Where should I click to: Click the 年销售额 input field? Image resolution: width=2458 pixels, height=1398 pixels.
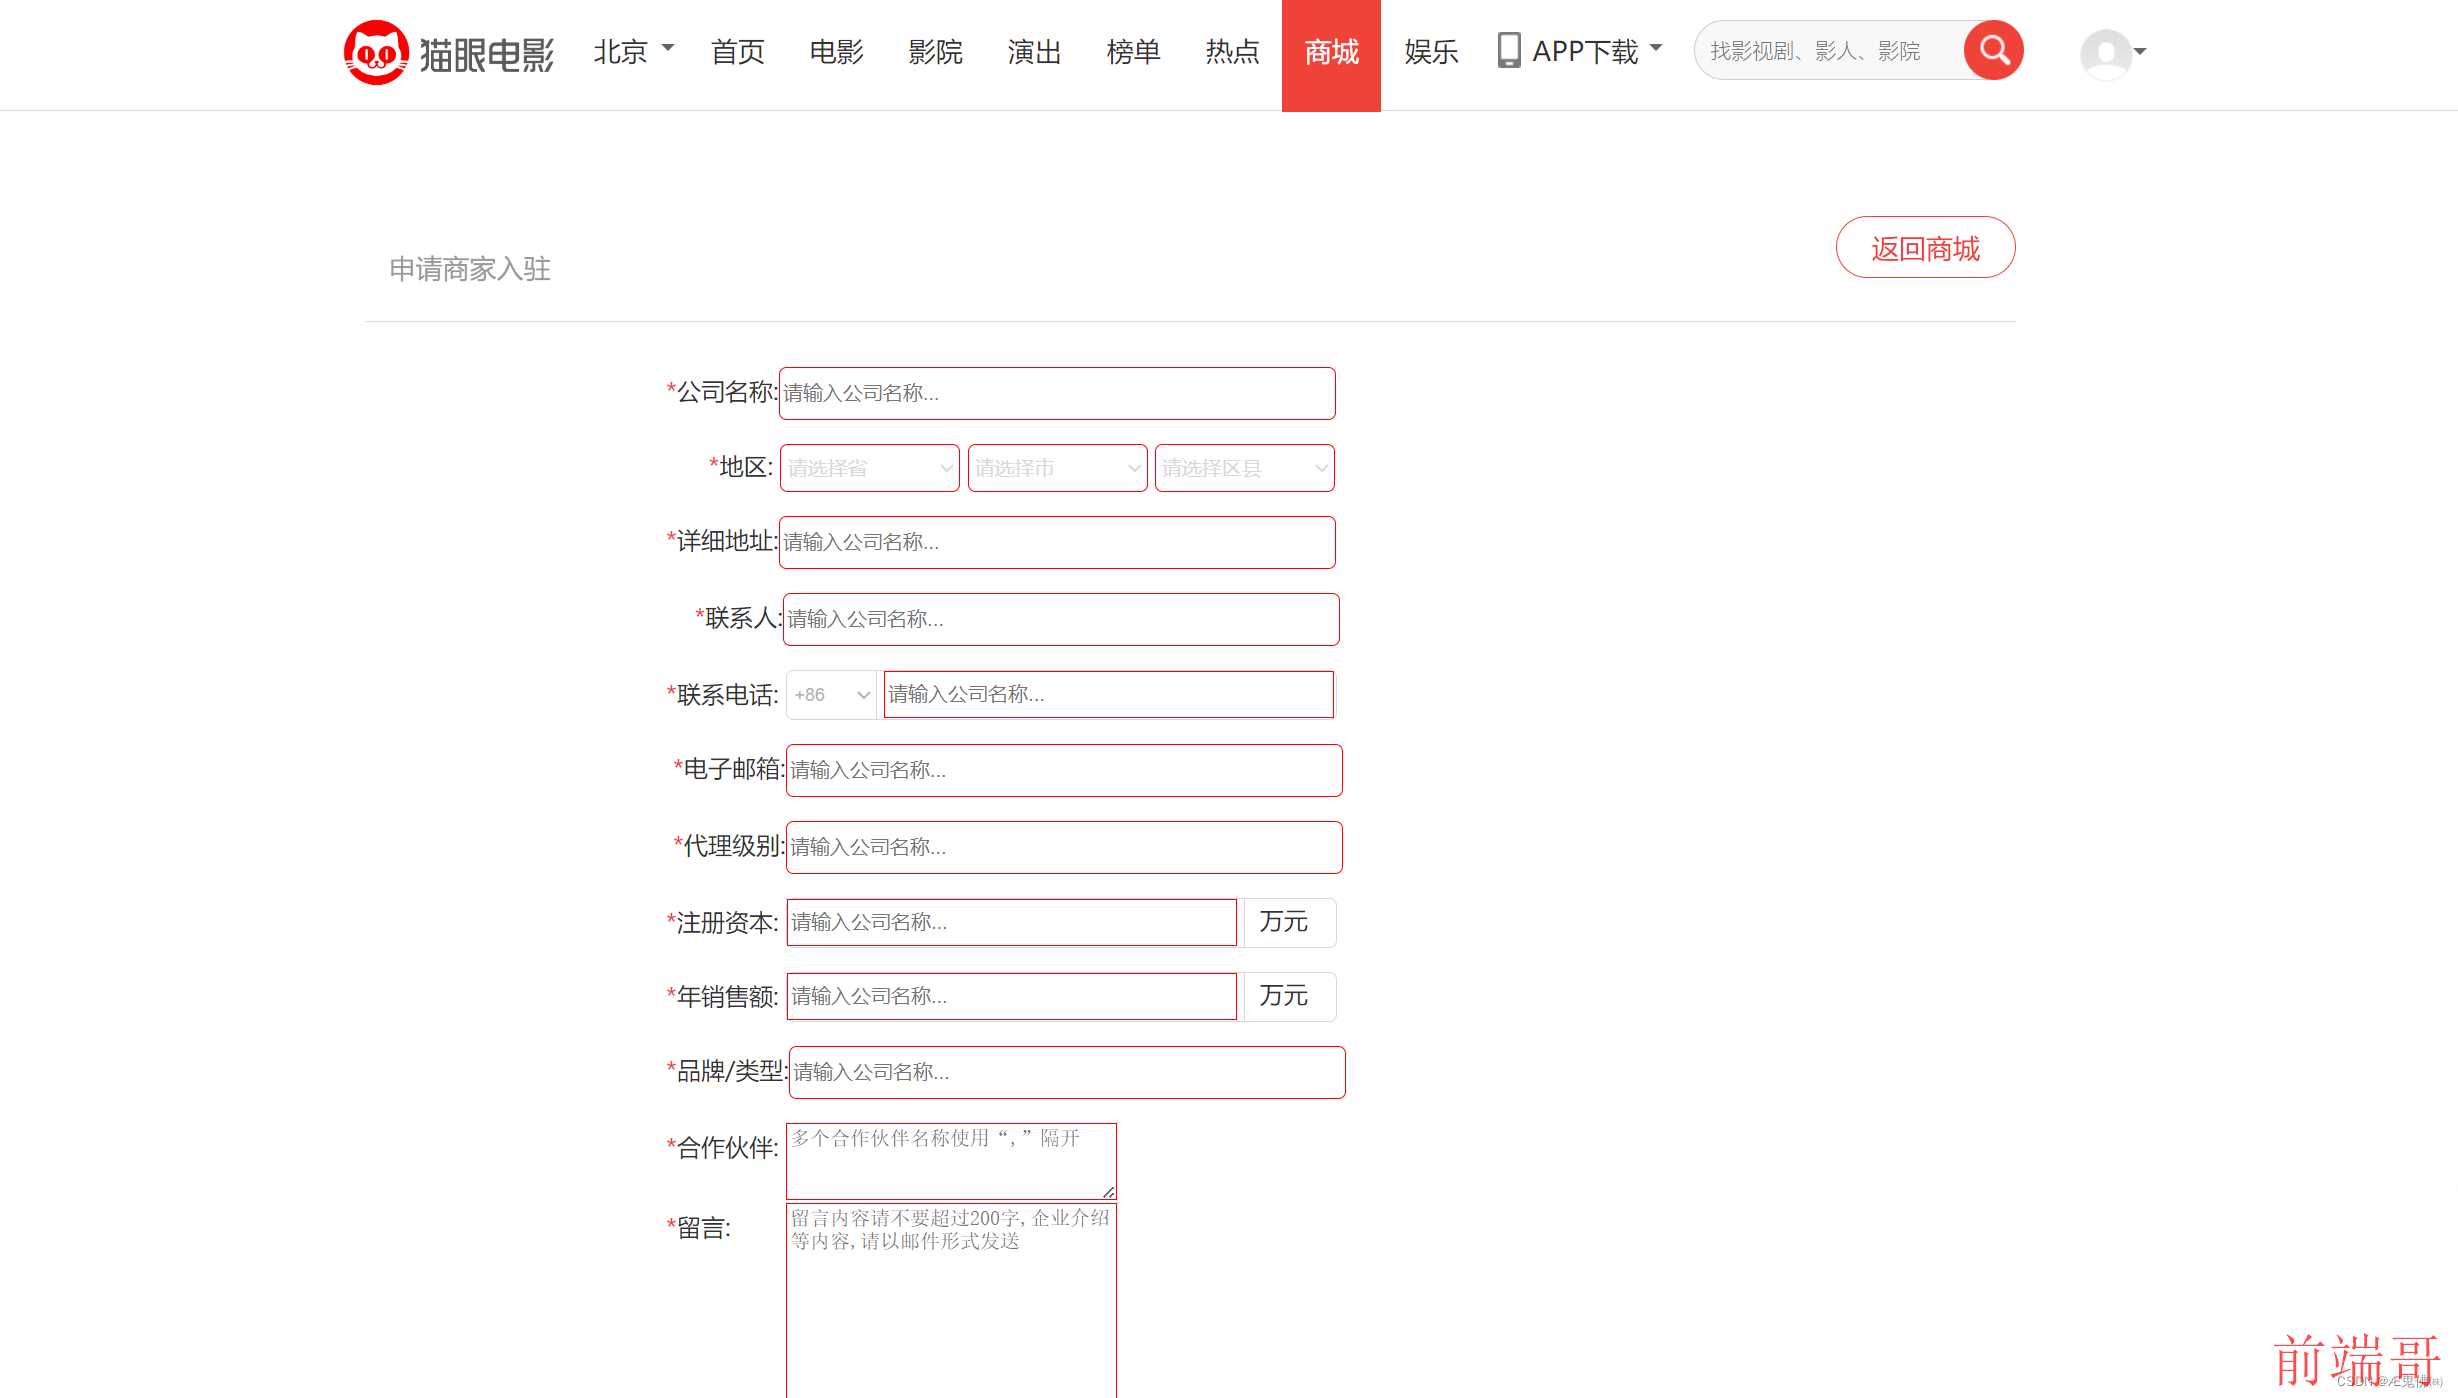click(x=1012, y=996)
